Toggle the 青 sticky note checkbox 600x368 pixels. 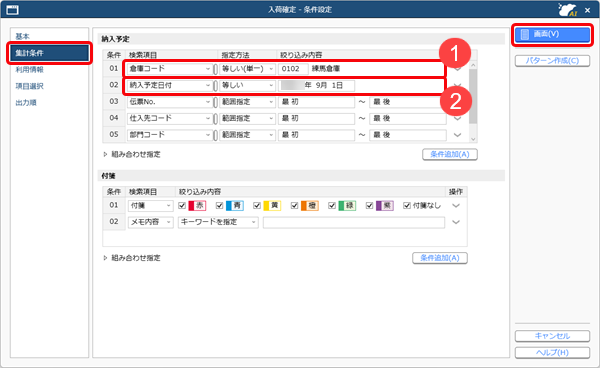pos(220,206)
